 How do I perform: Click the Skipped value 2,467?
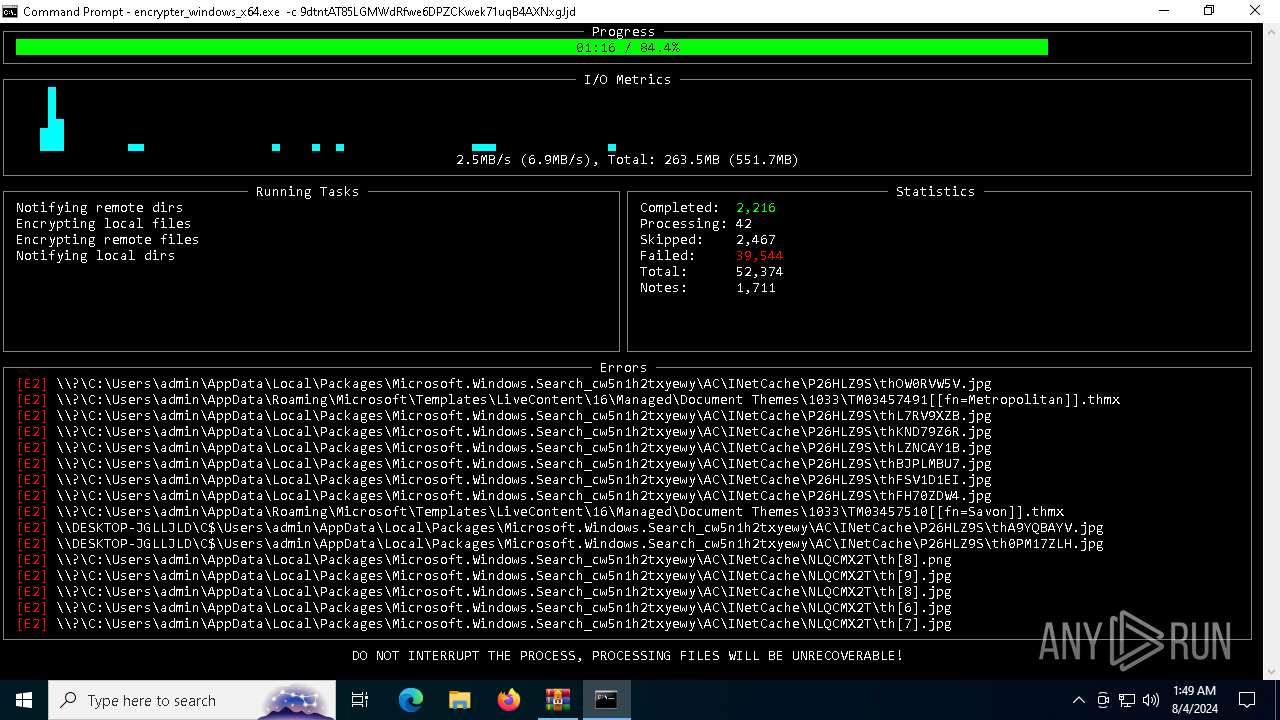(x=756, y=239)
